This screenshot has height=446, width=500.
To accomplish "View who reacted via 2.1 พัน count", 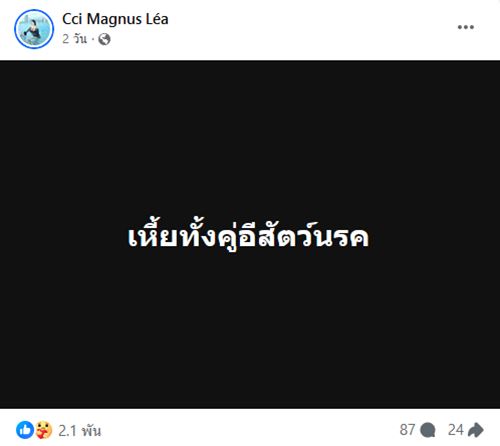I will 80,430.
